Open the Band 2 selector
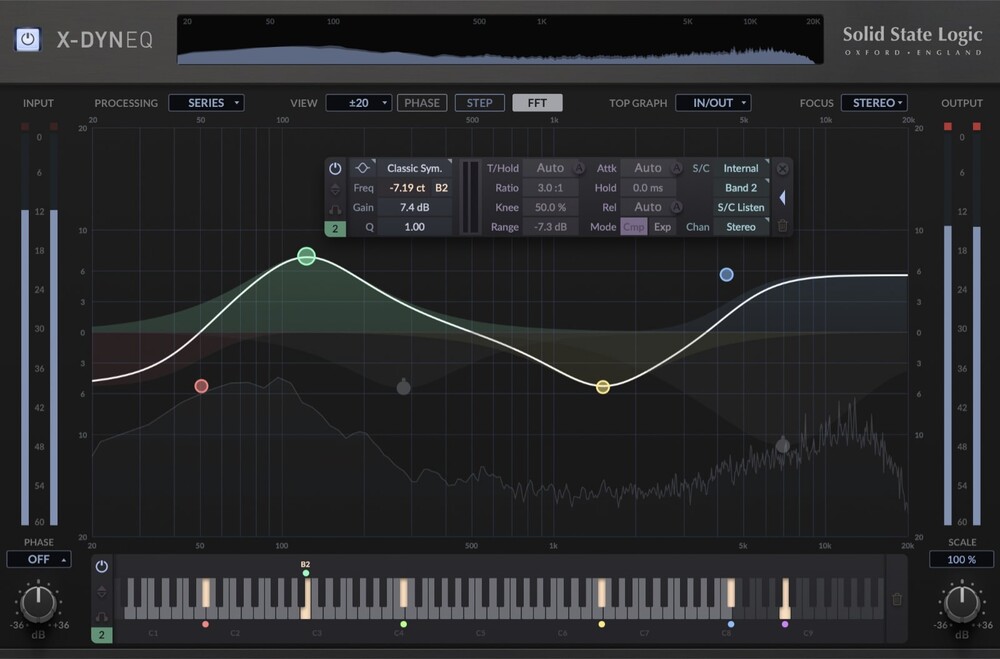The image size is (1000, 659). [740, 187]
